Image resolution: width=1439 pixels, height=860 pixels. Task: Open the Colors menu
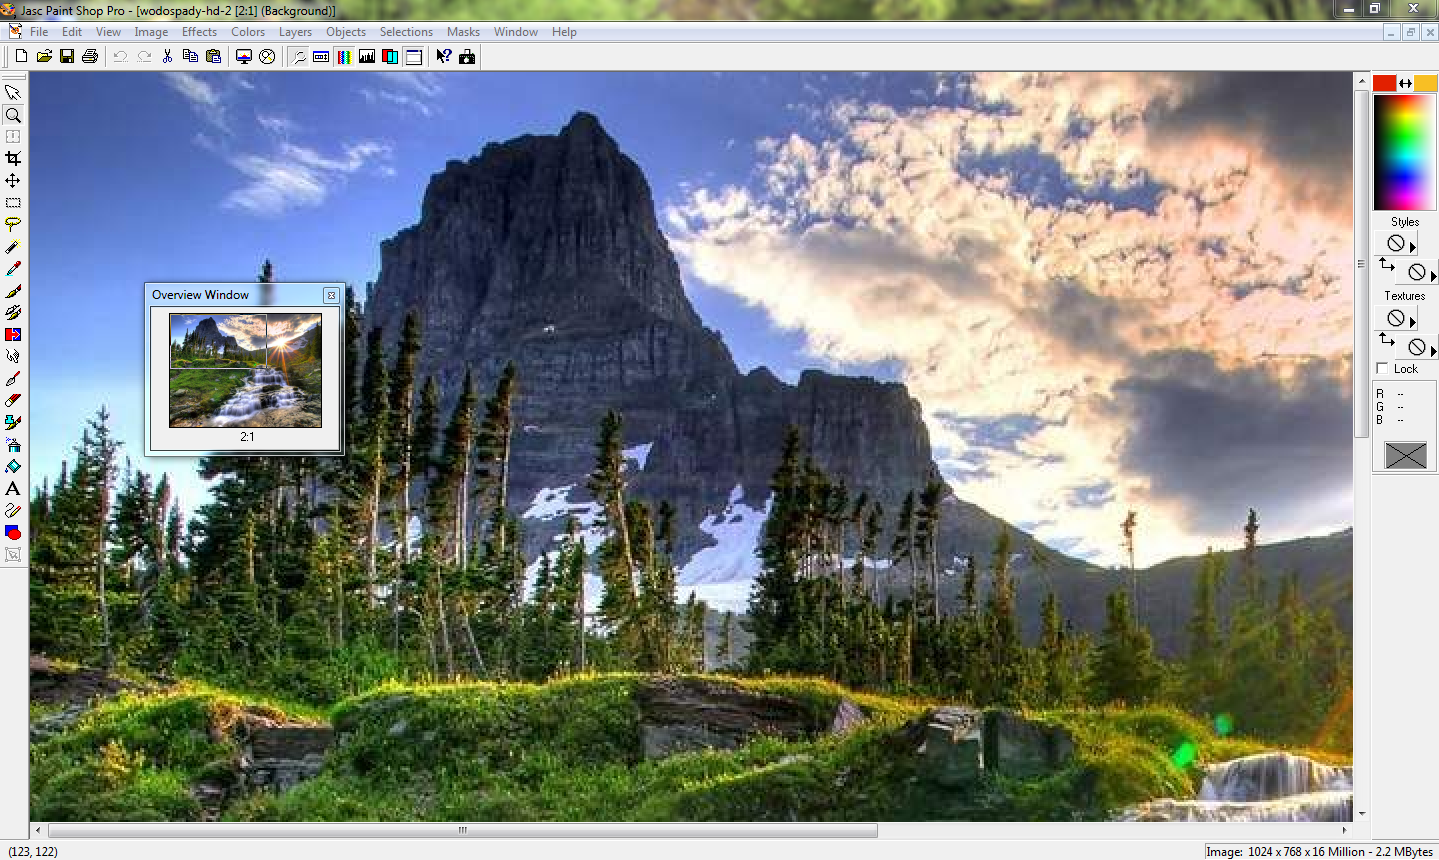[x=248, y=32]
